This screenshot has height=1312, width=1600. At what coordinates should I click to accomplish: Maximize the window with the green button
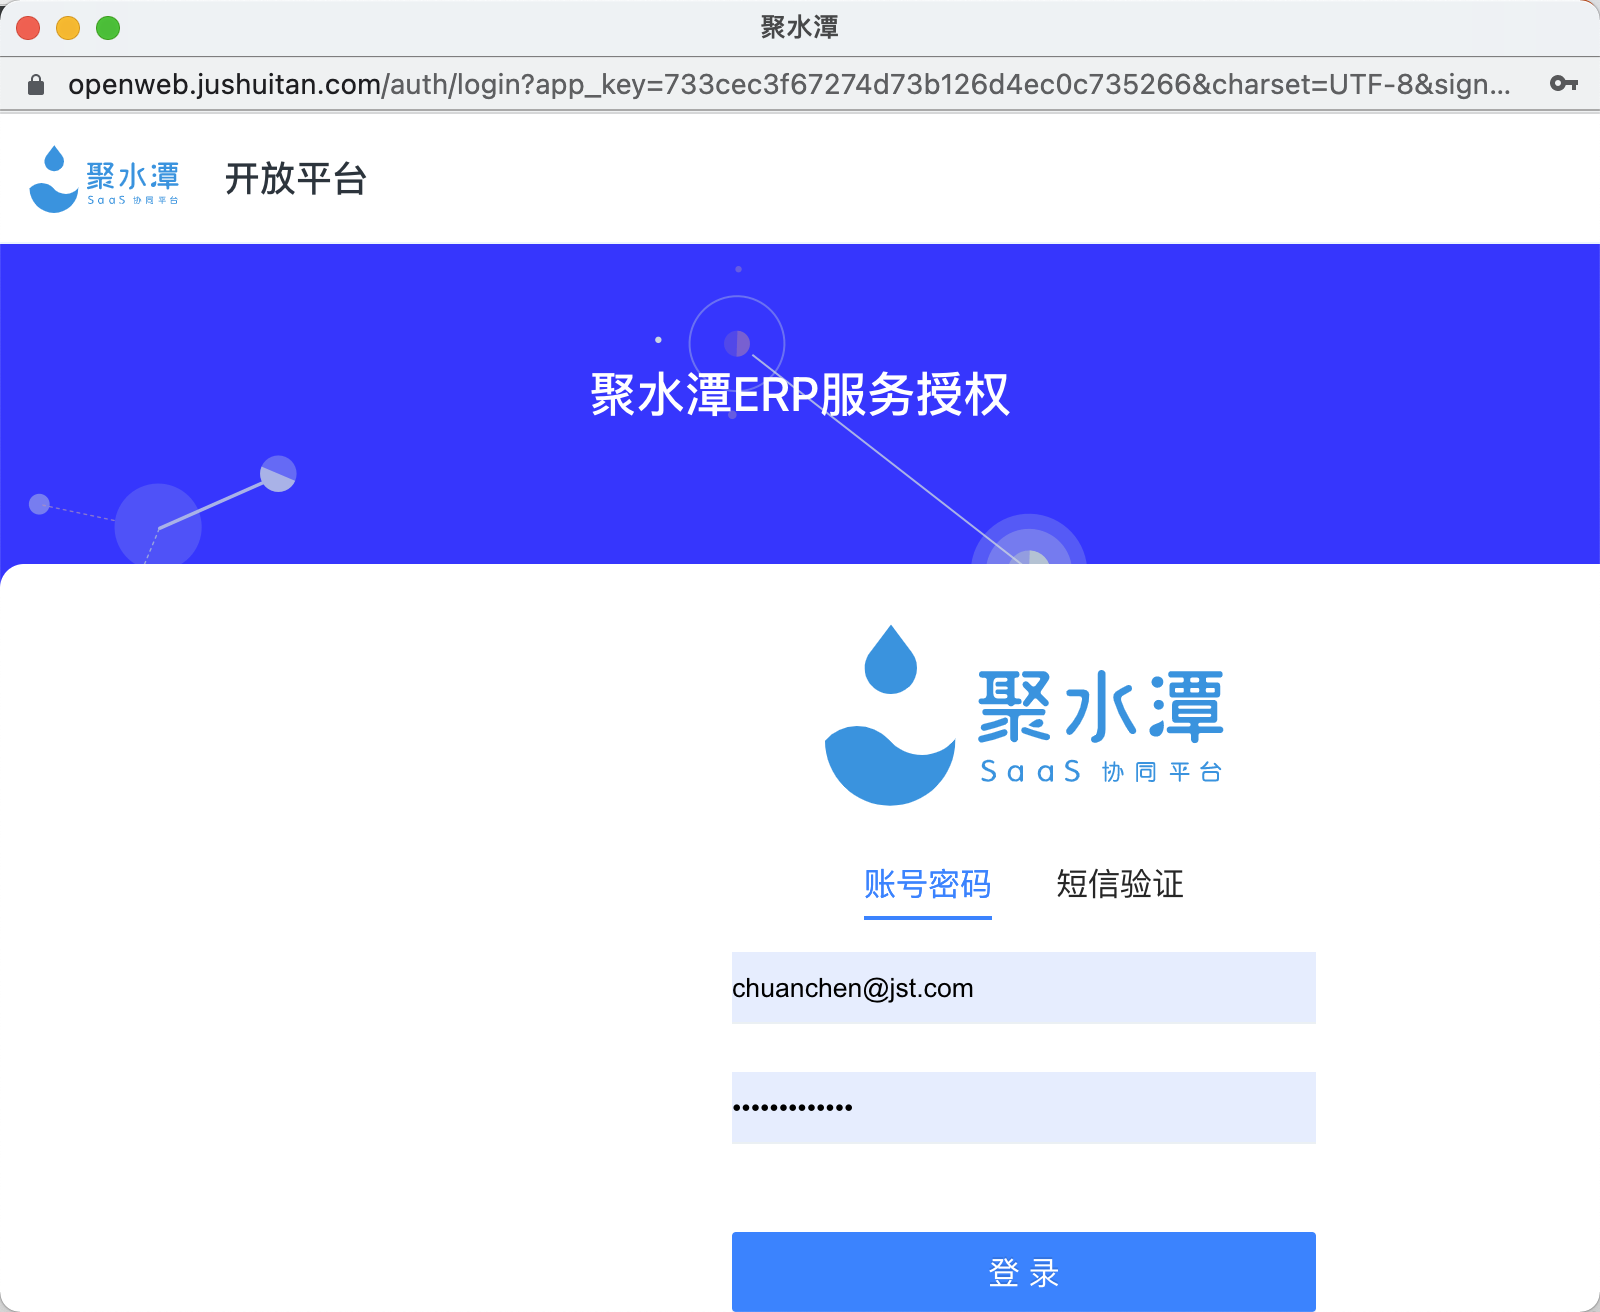pyautogui.click(x=108, y=28)
